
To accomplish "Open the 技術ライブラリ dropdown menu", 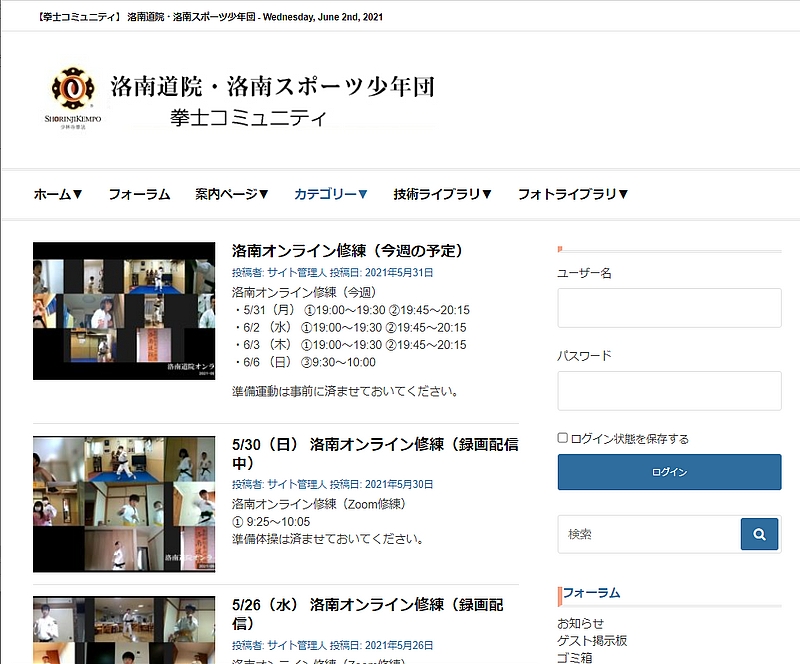I will (x=442, y=194).
